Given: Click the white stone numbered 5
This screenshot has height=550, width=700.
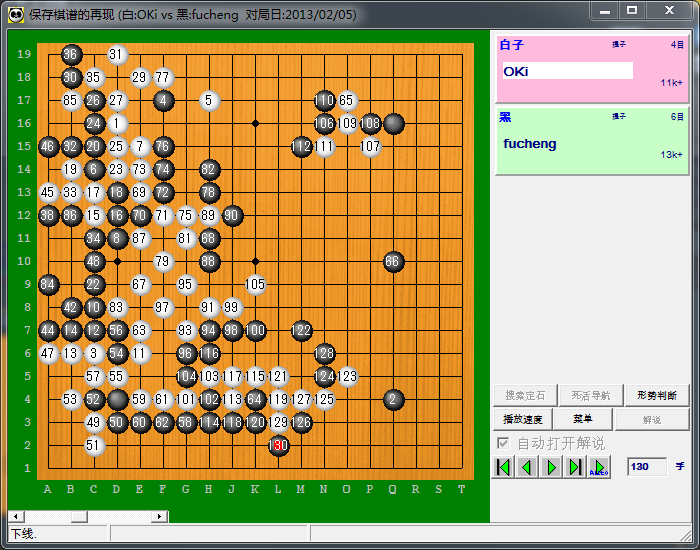Looking at the screenshot, I should point(209,100).
